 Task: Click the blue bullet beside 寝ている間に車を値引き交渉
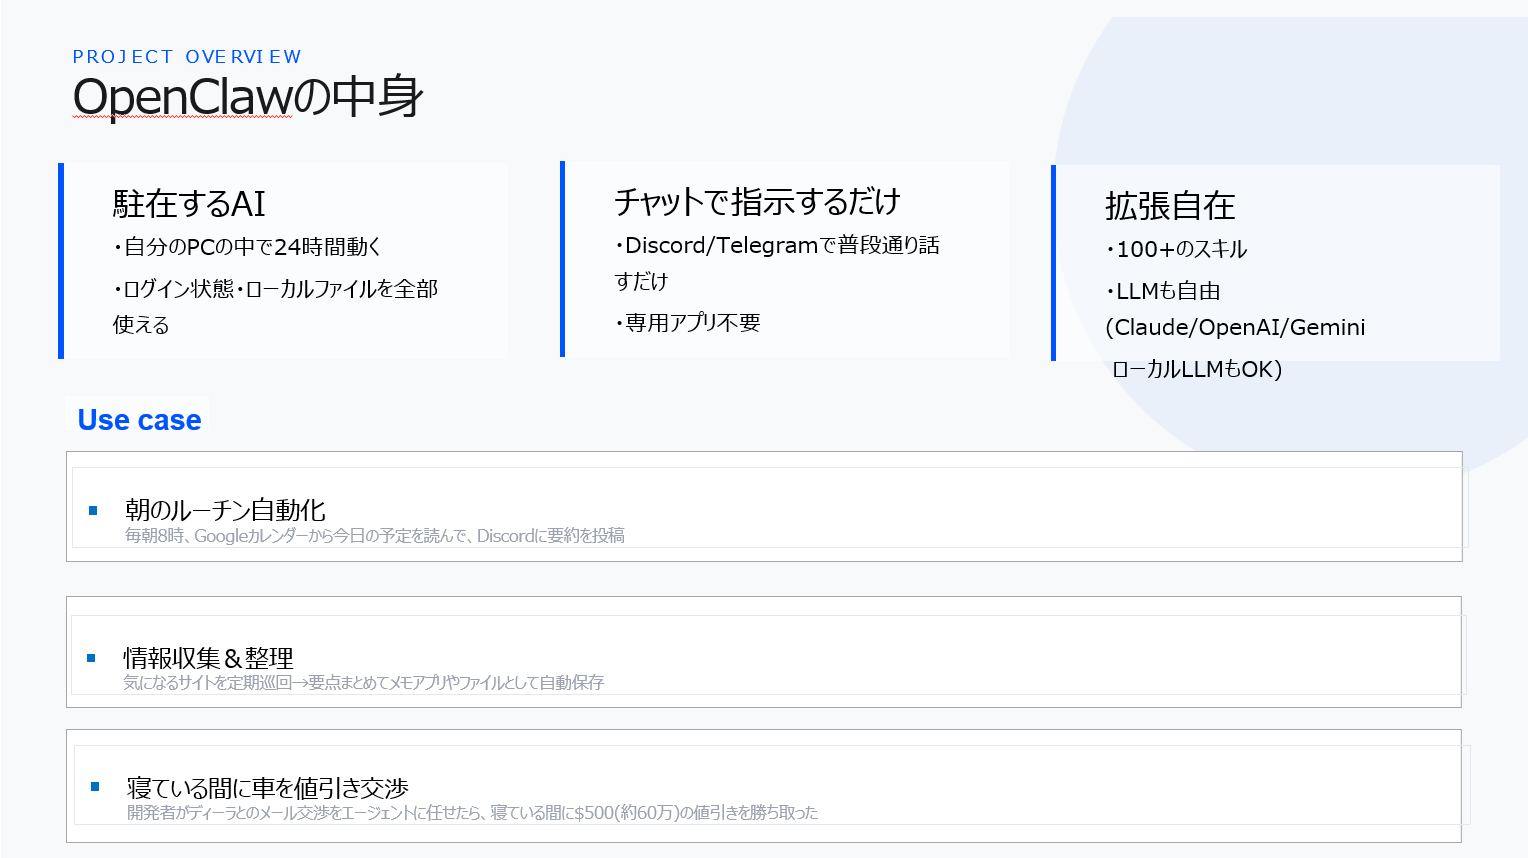click(96, 787)
